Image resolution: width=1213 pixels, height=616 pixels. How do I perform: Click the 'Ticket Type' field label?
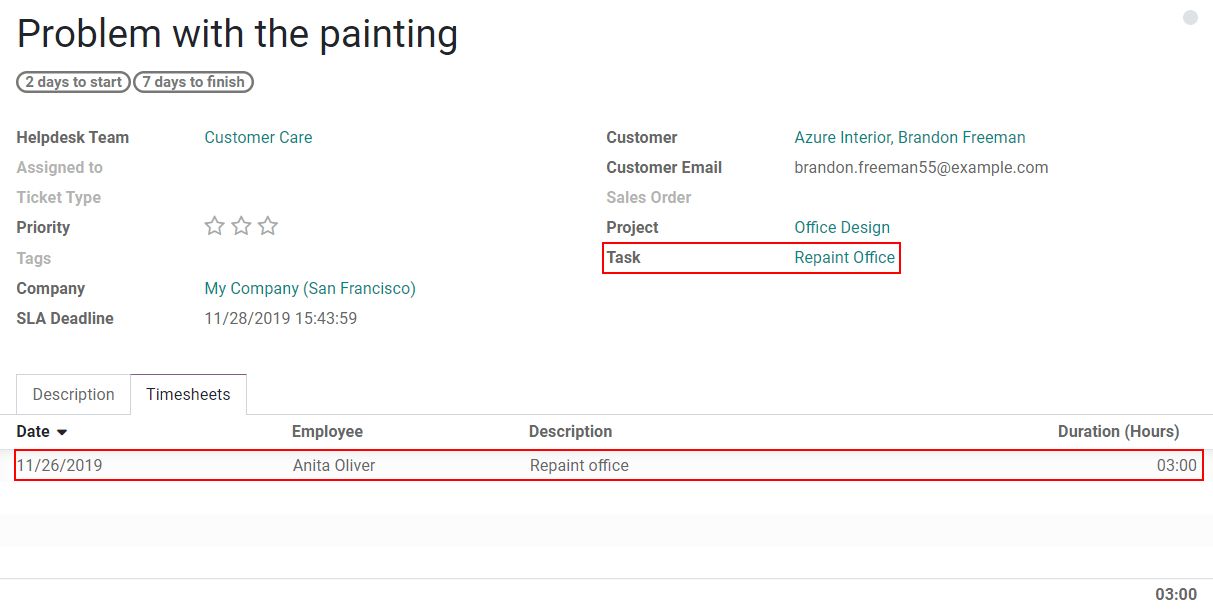(x=58, y=197)
